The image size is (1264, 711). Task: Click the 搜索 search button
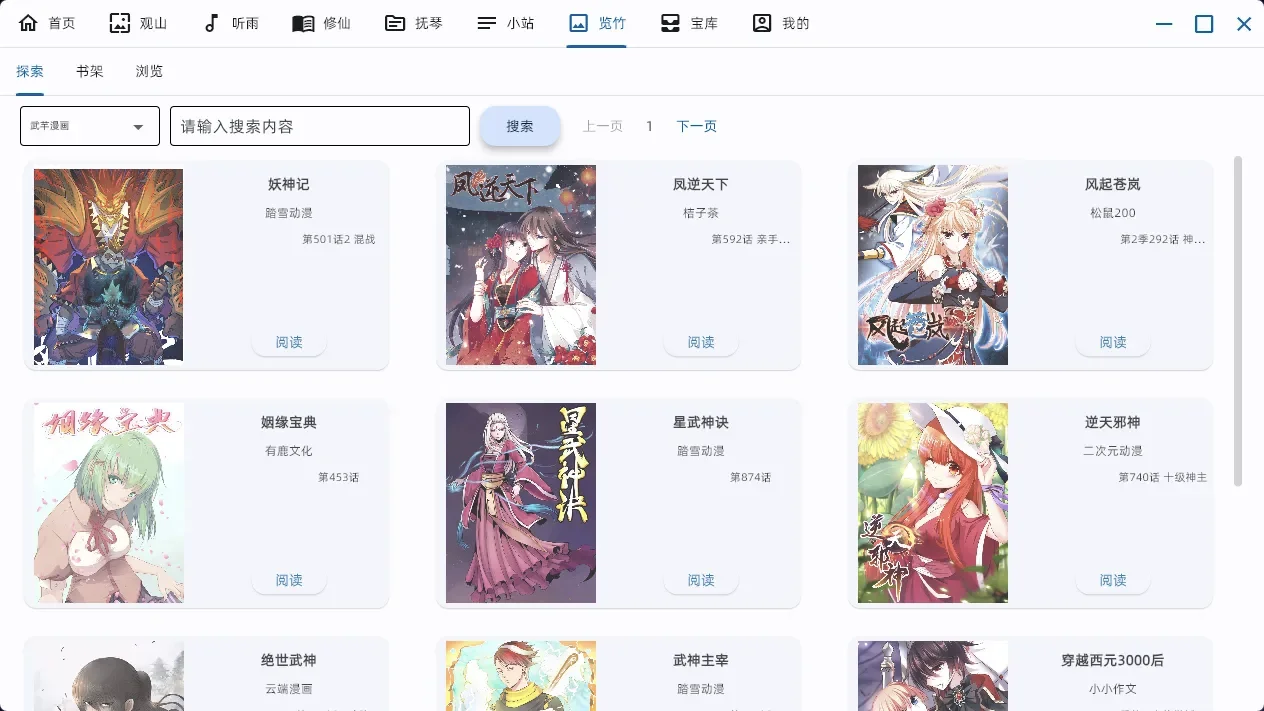[520, 125]
